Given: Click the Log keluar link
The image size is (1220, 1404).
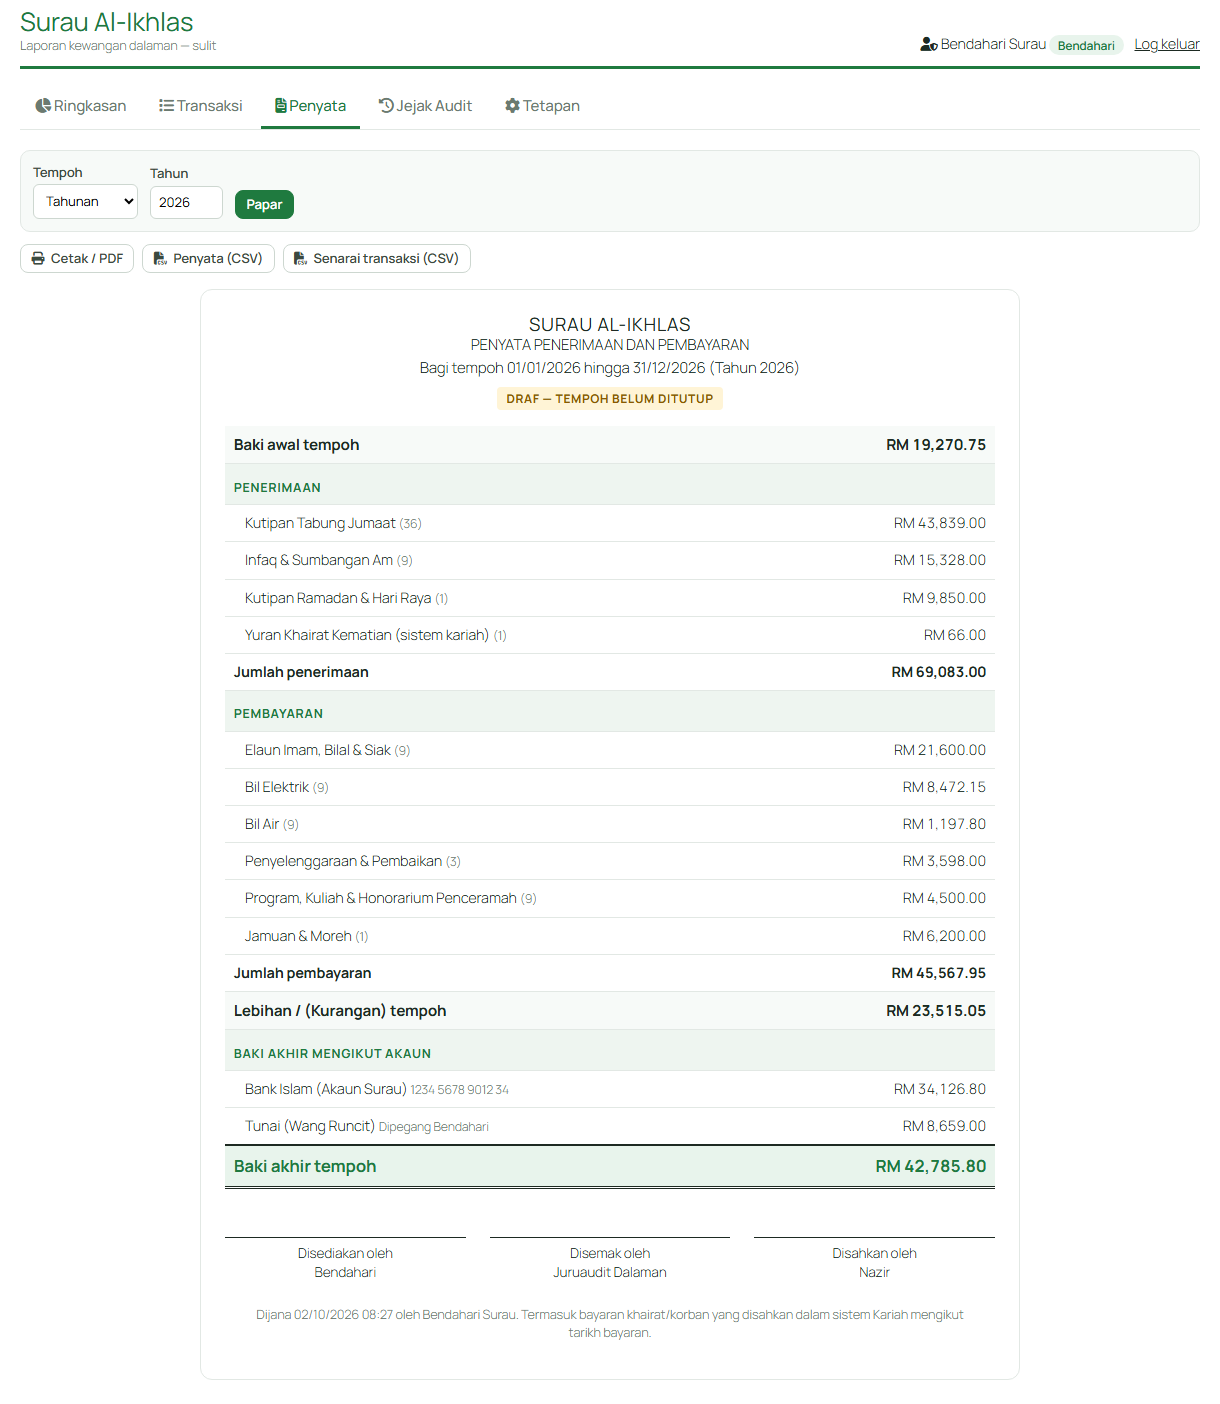Looking at the screenshot, I should (1167, 45).
